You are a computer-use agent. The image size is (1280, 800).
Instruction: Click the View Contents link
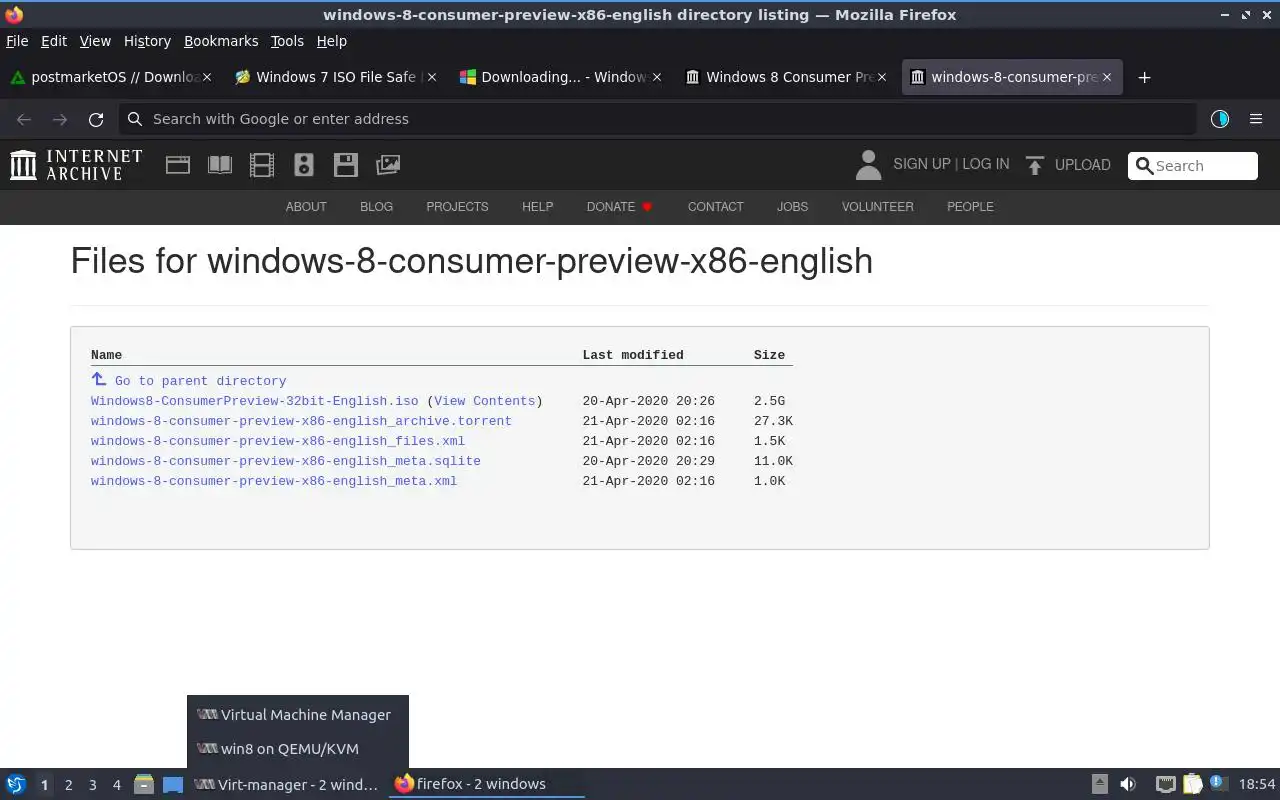point(484,401)
